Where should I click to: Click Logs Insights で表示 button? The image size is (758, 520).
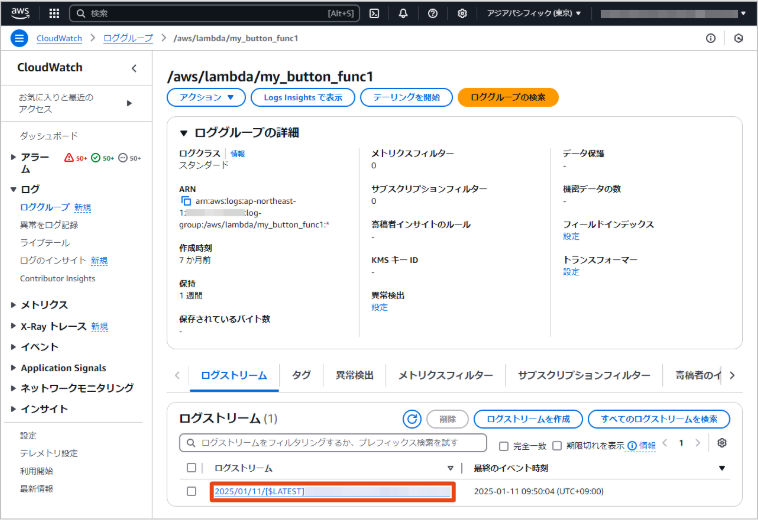[303, 97]
